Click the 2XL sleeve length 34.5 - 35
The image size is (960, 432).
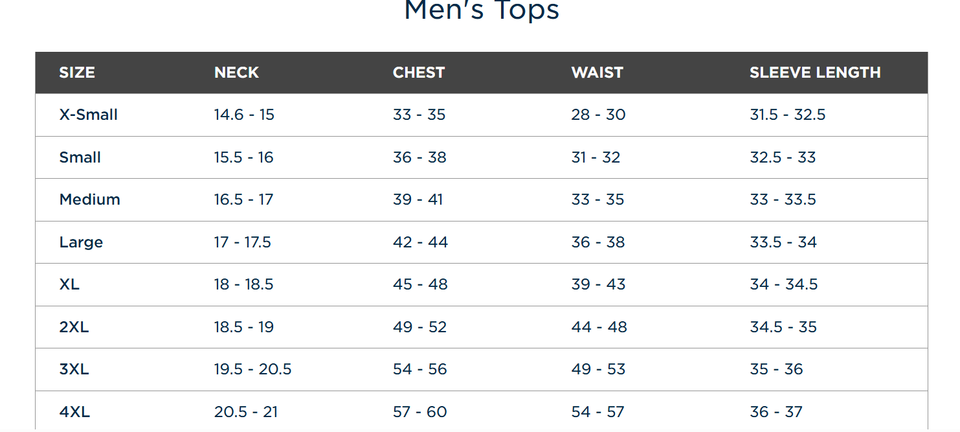783,327
